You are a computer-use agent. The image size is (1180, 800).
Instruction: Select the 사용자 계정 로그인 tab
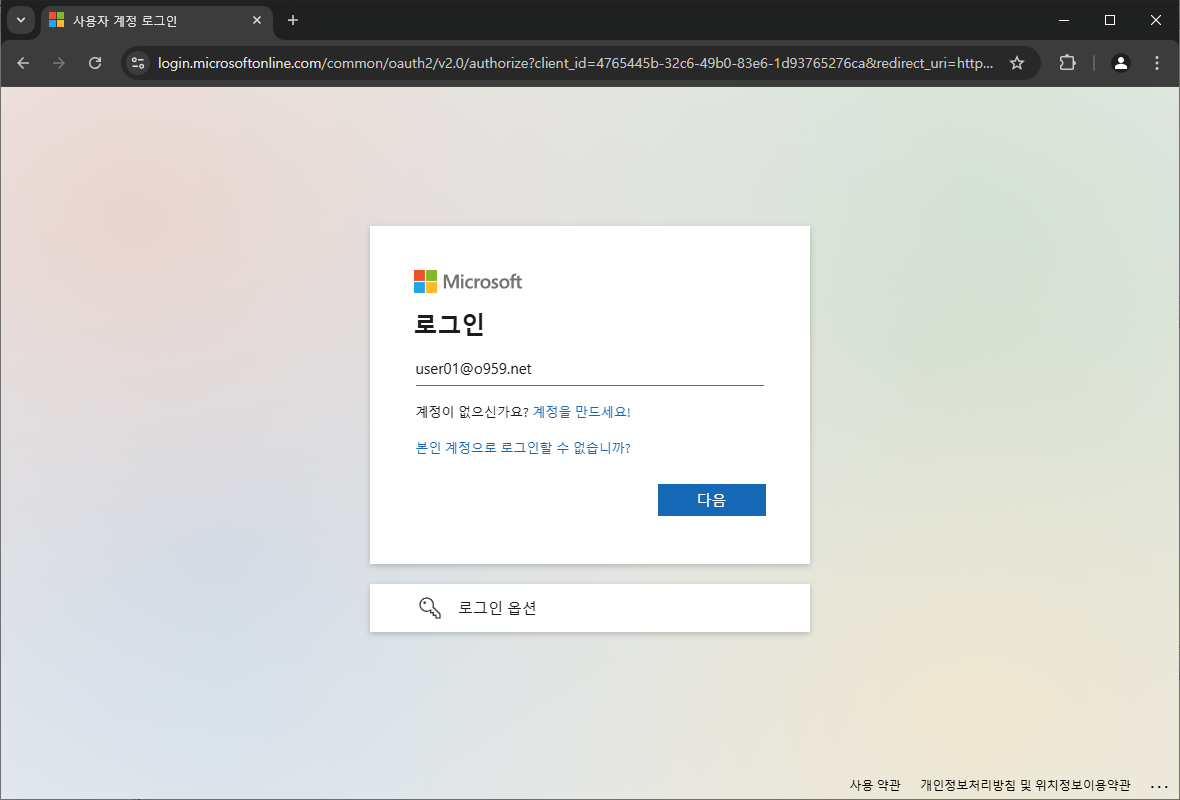[157, 21]
